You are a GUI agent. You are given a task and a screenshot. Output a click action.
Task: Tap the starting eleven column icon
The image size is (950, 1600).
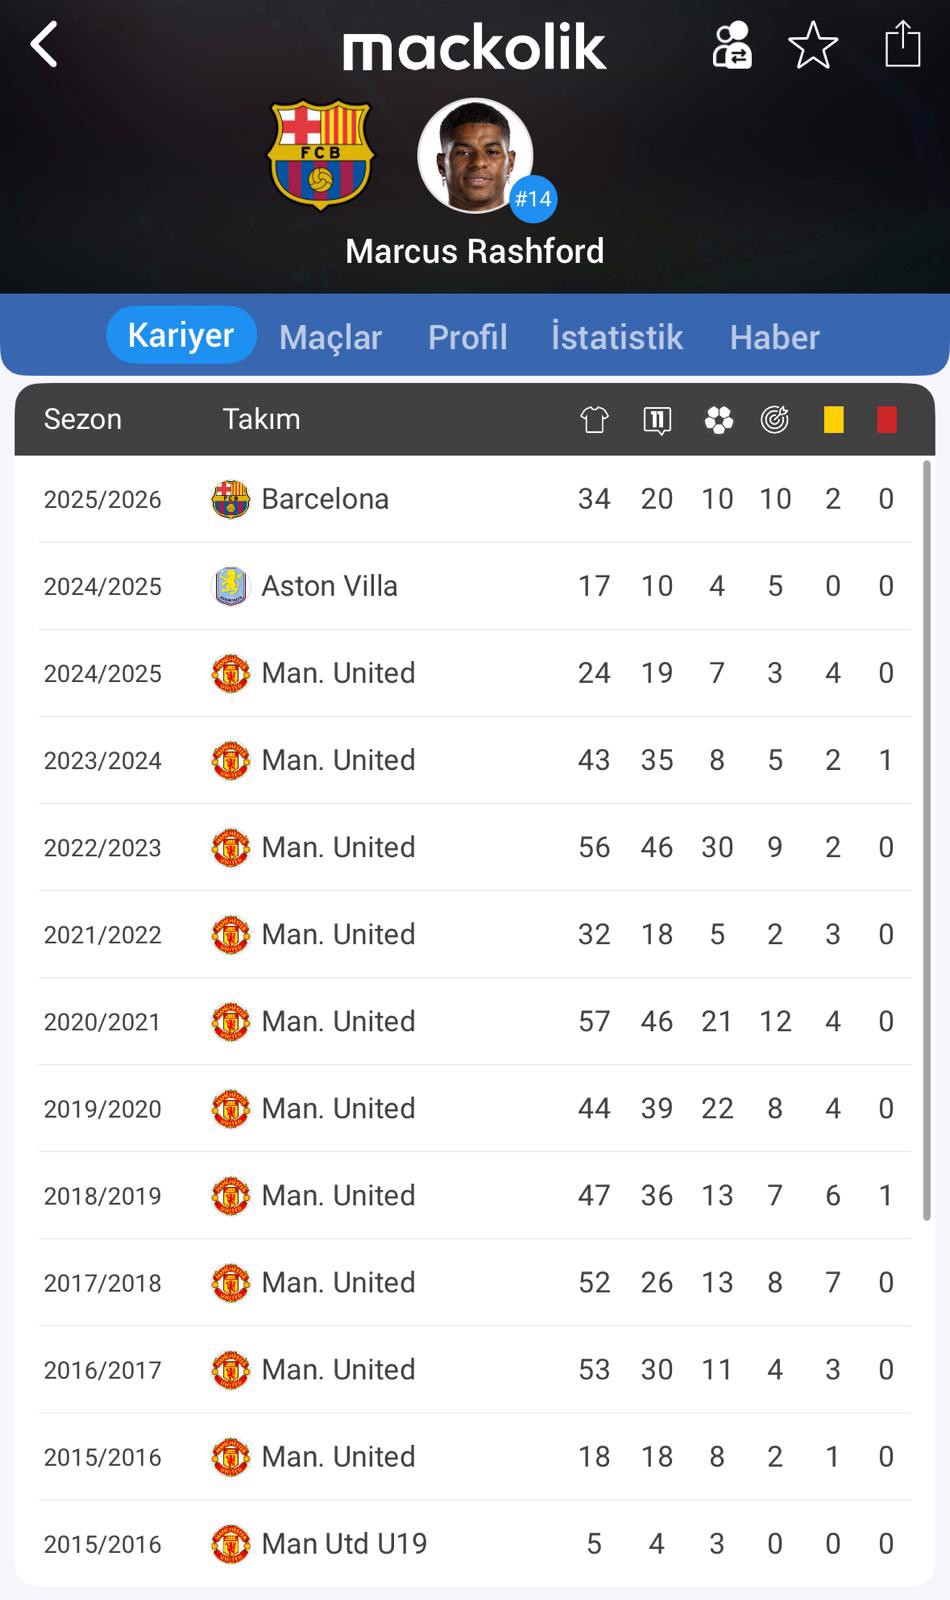[657, 420]
